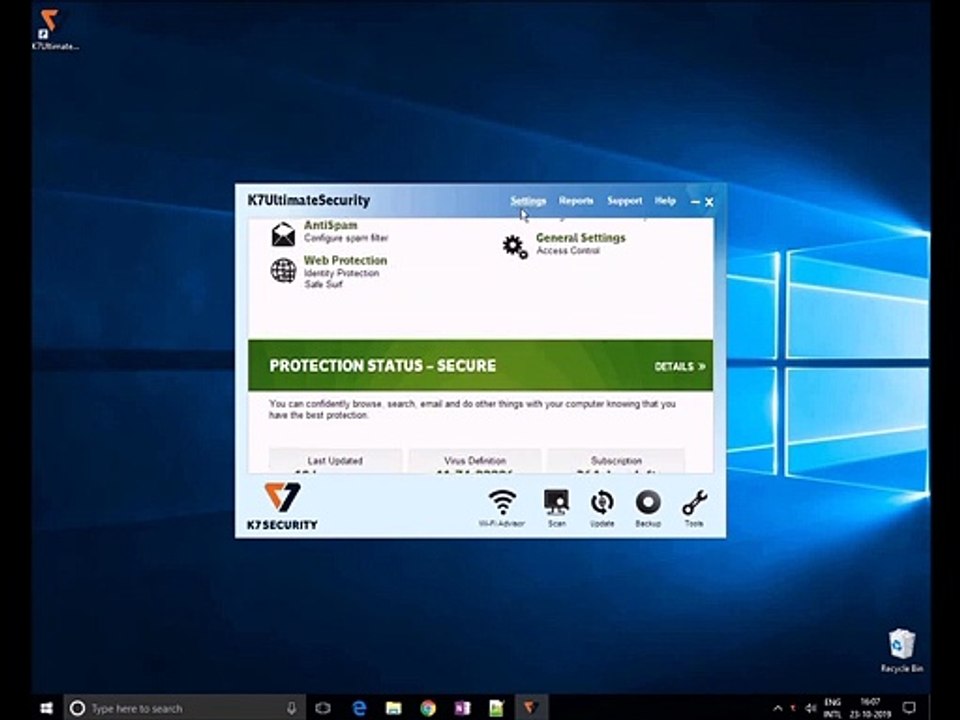The height and width of the screenshot is (720, 960).
Task: Click the Web Protection globe icon
Action: point(283,270)
